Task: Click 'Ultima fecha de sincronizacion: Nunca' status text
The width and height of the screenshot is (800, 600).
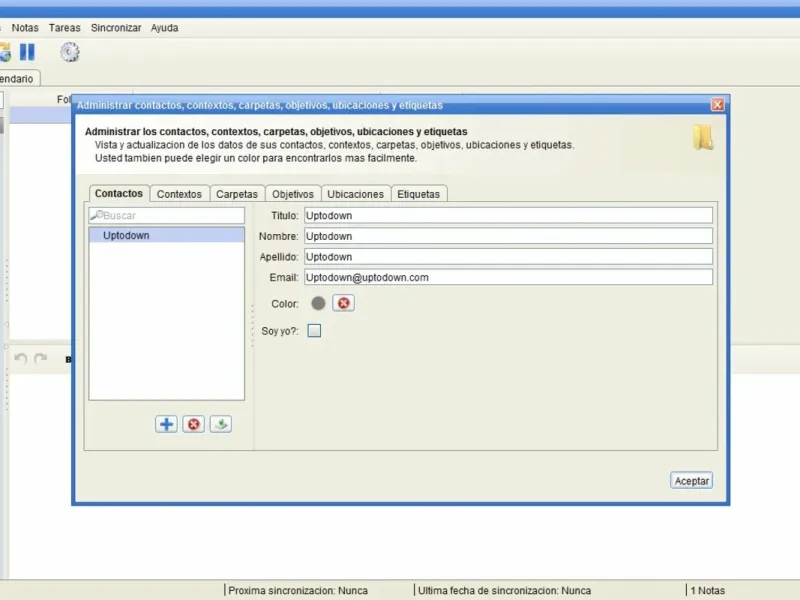Action: click(504, 590)
